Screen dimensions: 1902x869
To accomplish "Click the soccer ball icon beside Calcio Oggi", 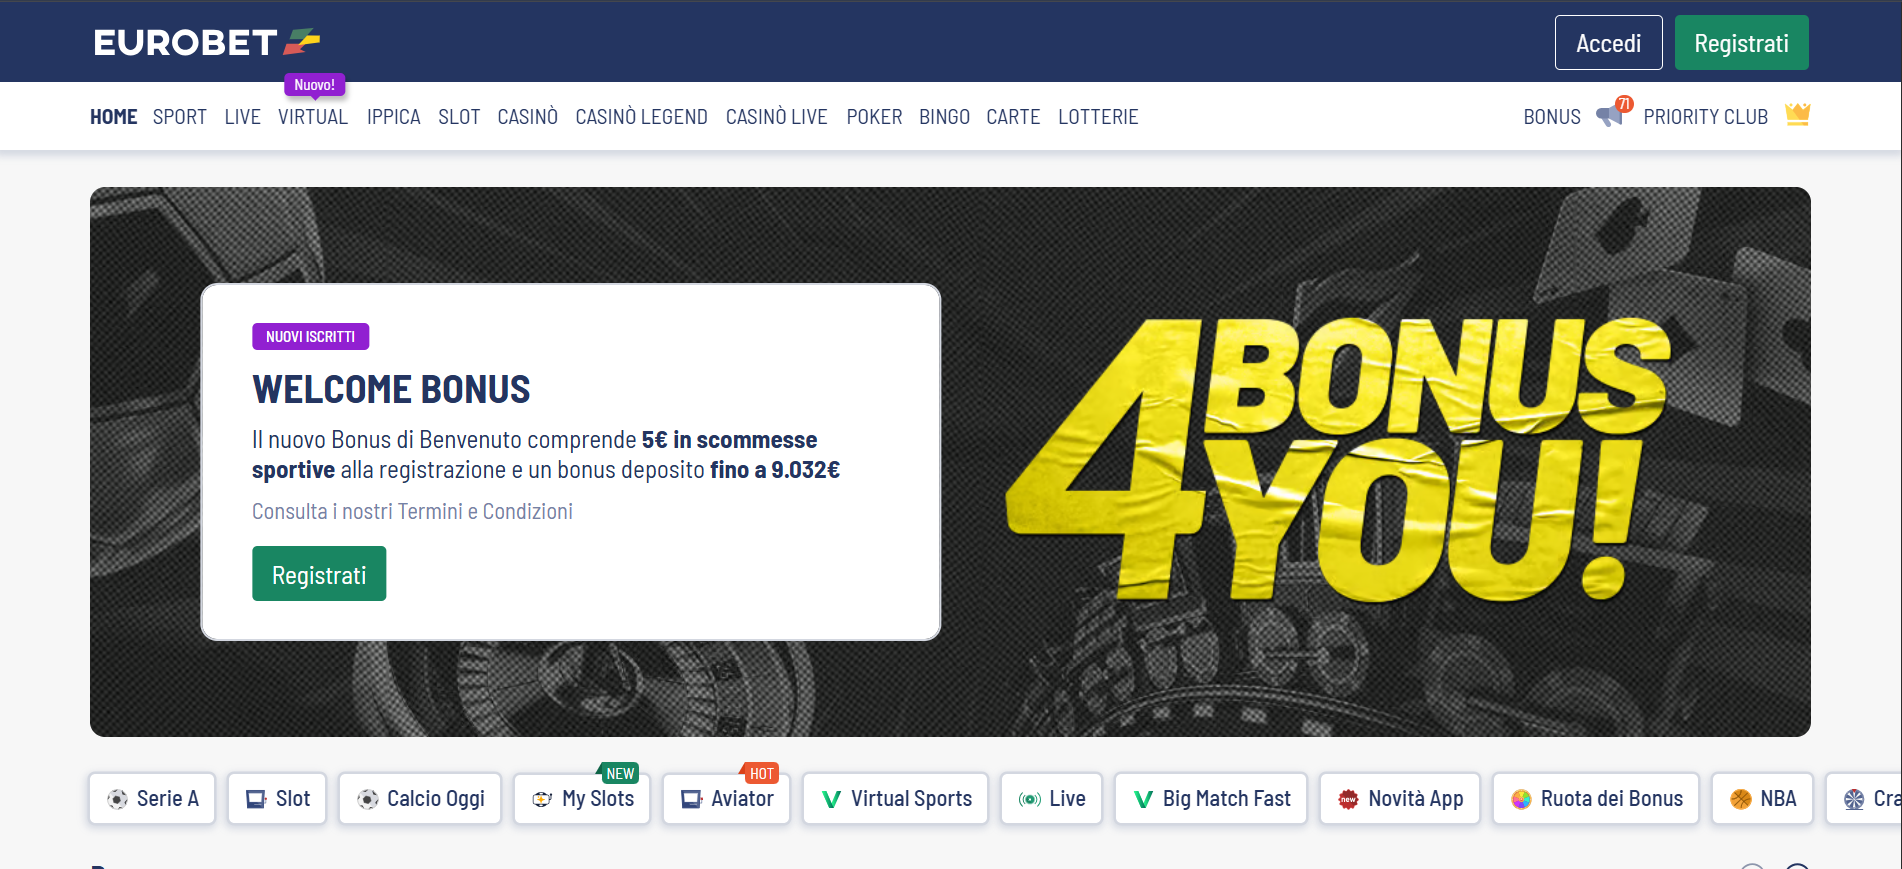I will pos(368,799).
